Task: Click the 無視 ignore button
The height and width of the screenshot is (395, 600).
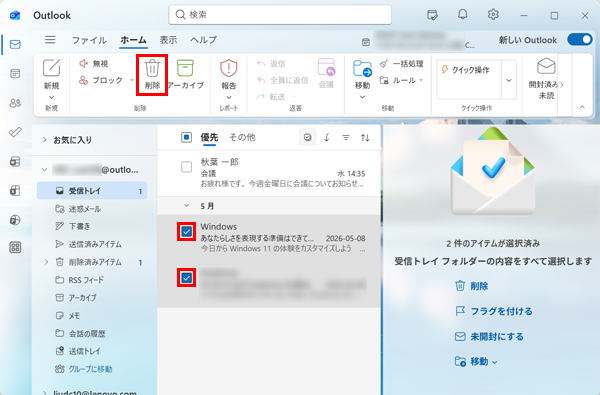Action: click(93, 64)
